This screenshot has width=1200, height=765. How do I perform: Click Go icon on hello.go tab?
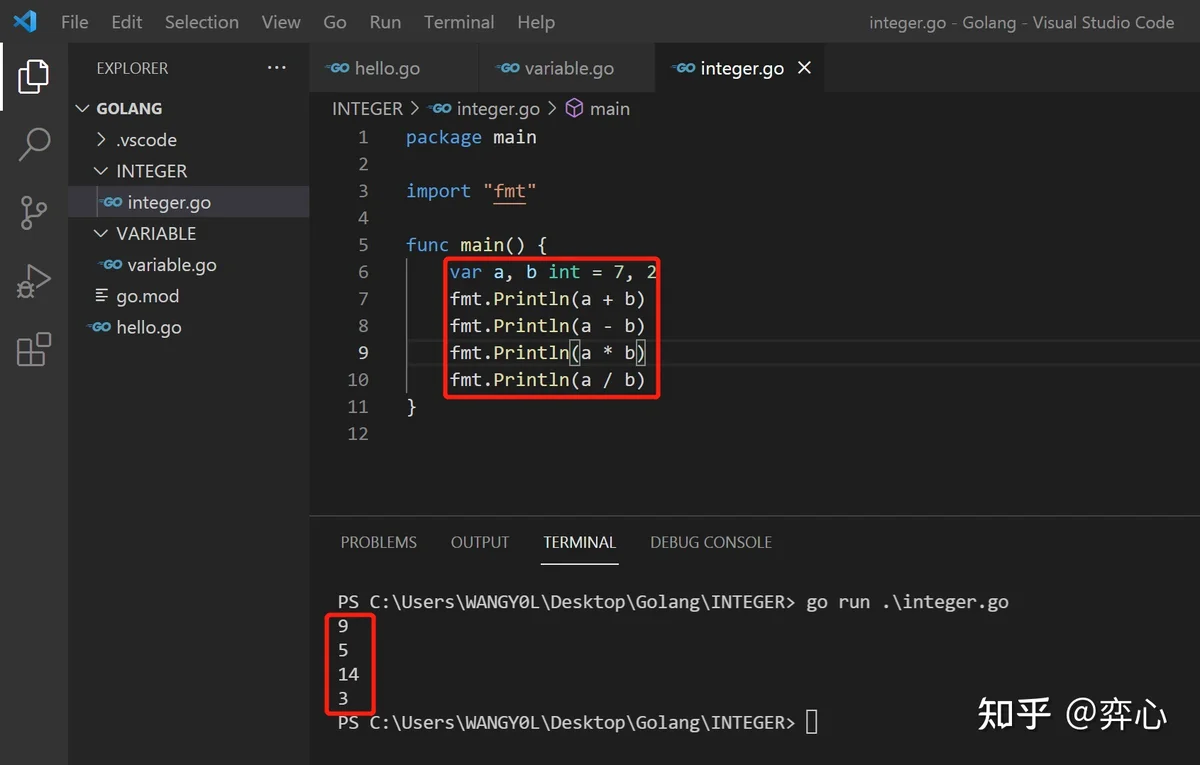tap(339, 69)
